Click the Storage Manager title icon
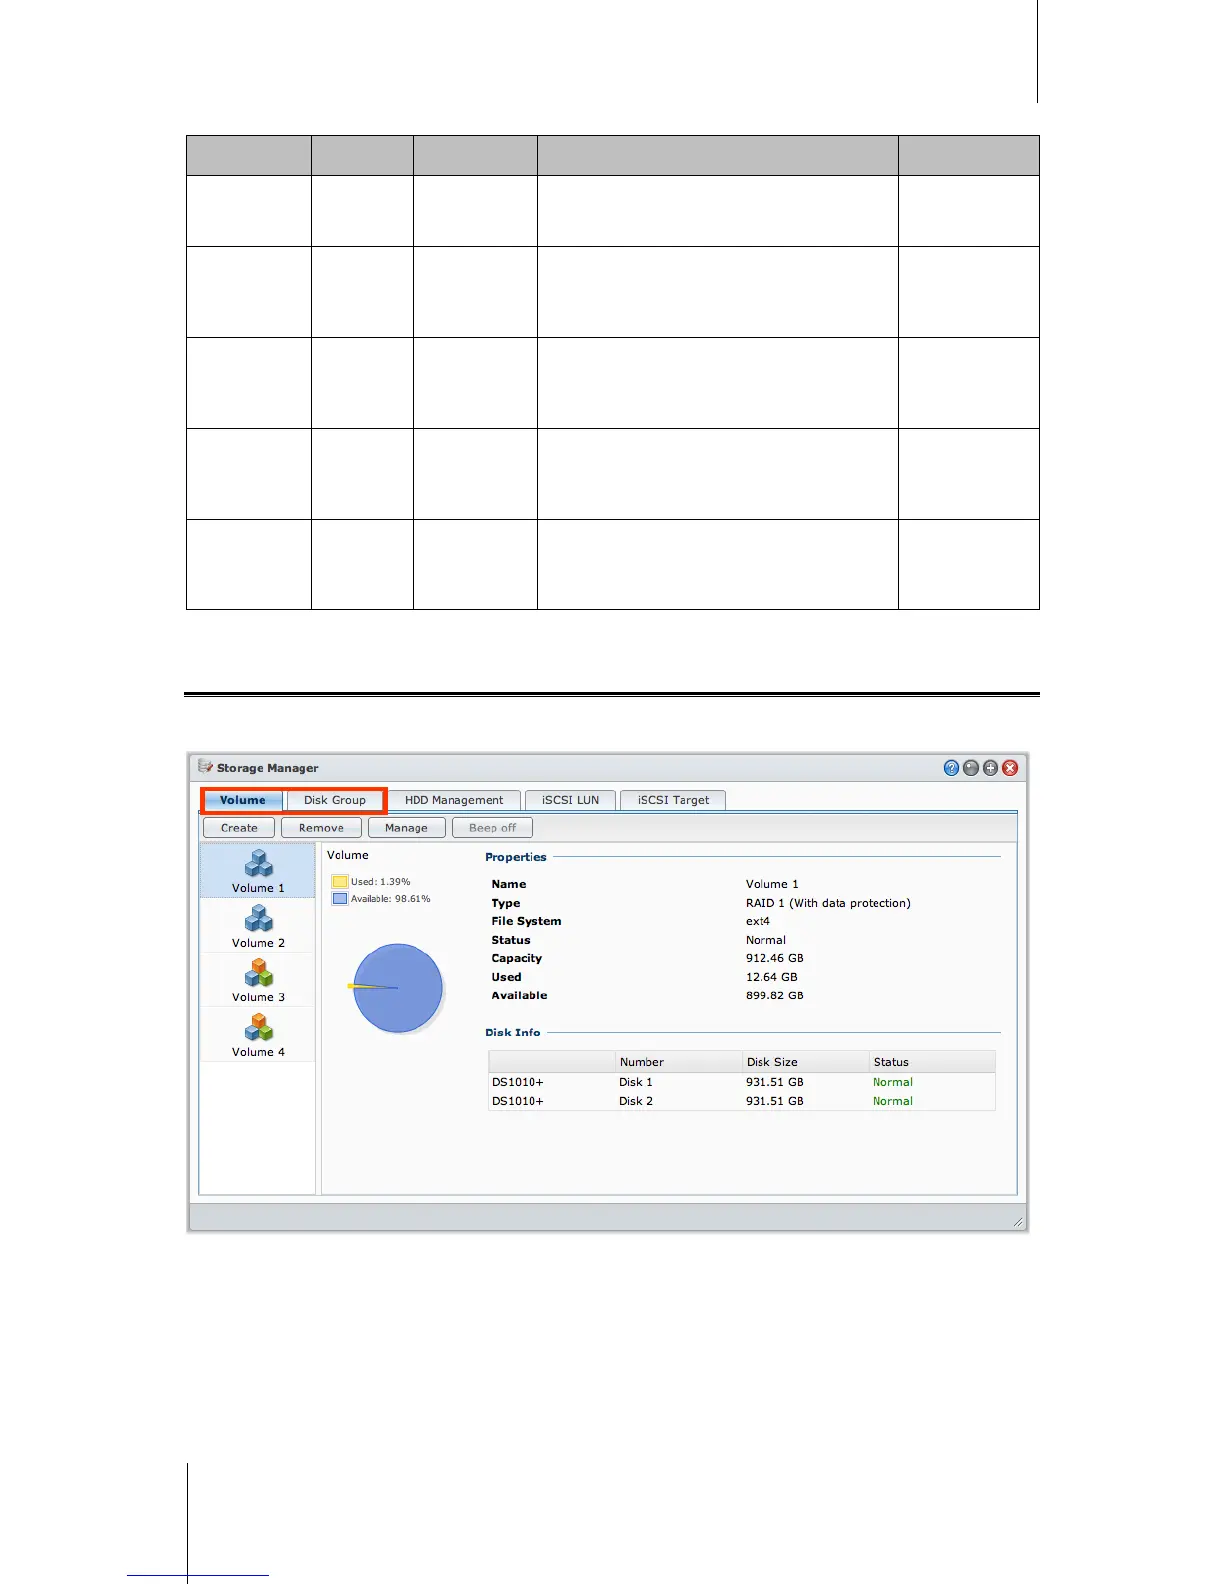 pos(206,767)
